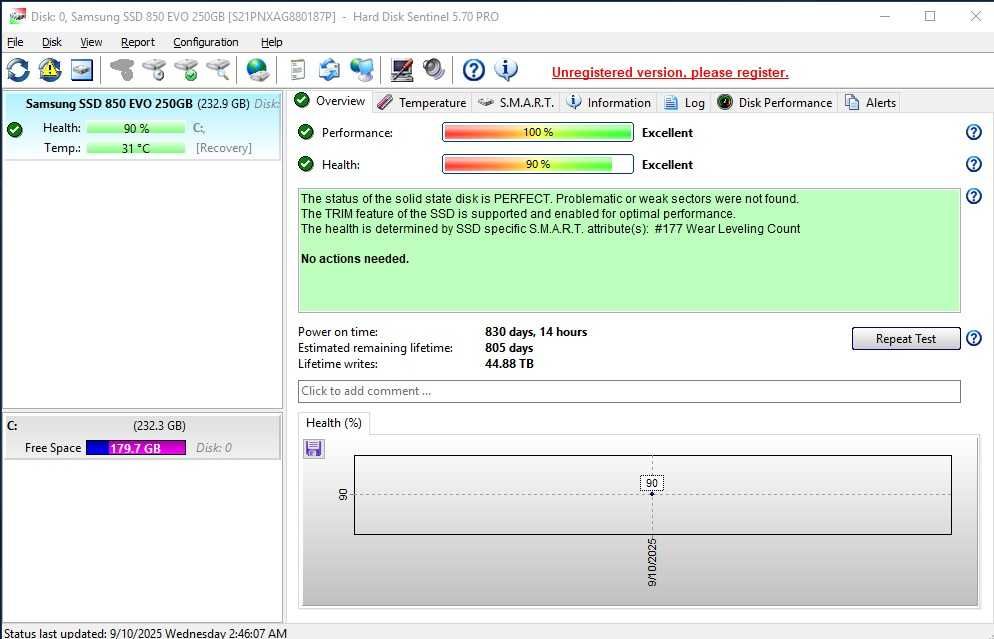Image resolution: width=994 pixels, height=639 pixels.
Task: Click the Refresh disk status toolbar icon
Action: click(x=18, y=70)
